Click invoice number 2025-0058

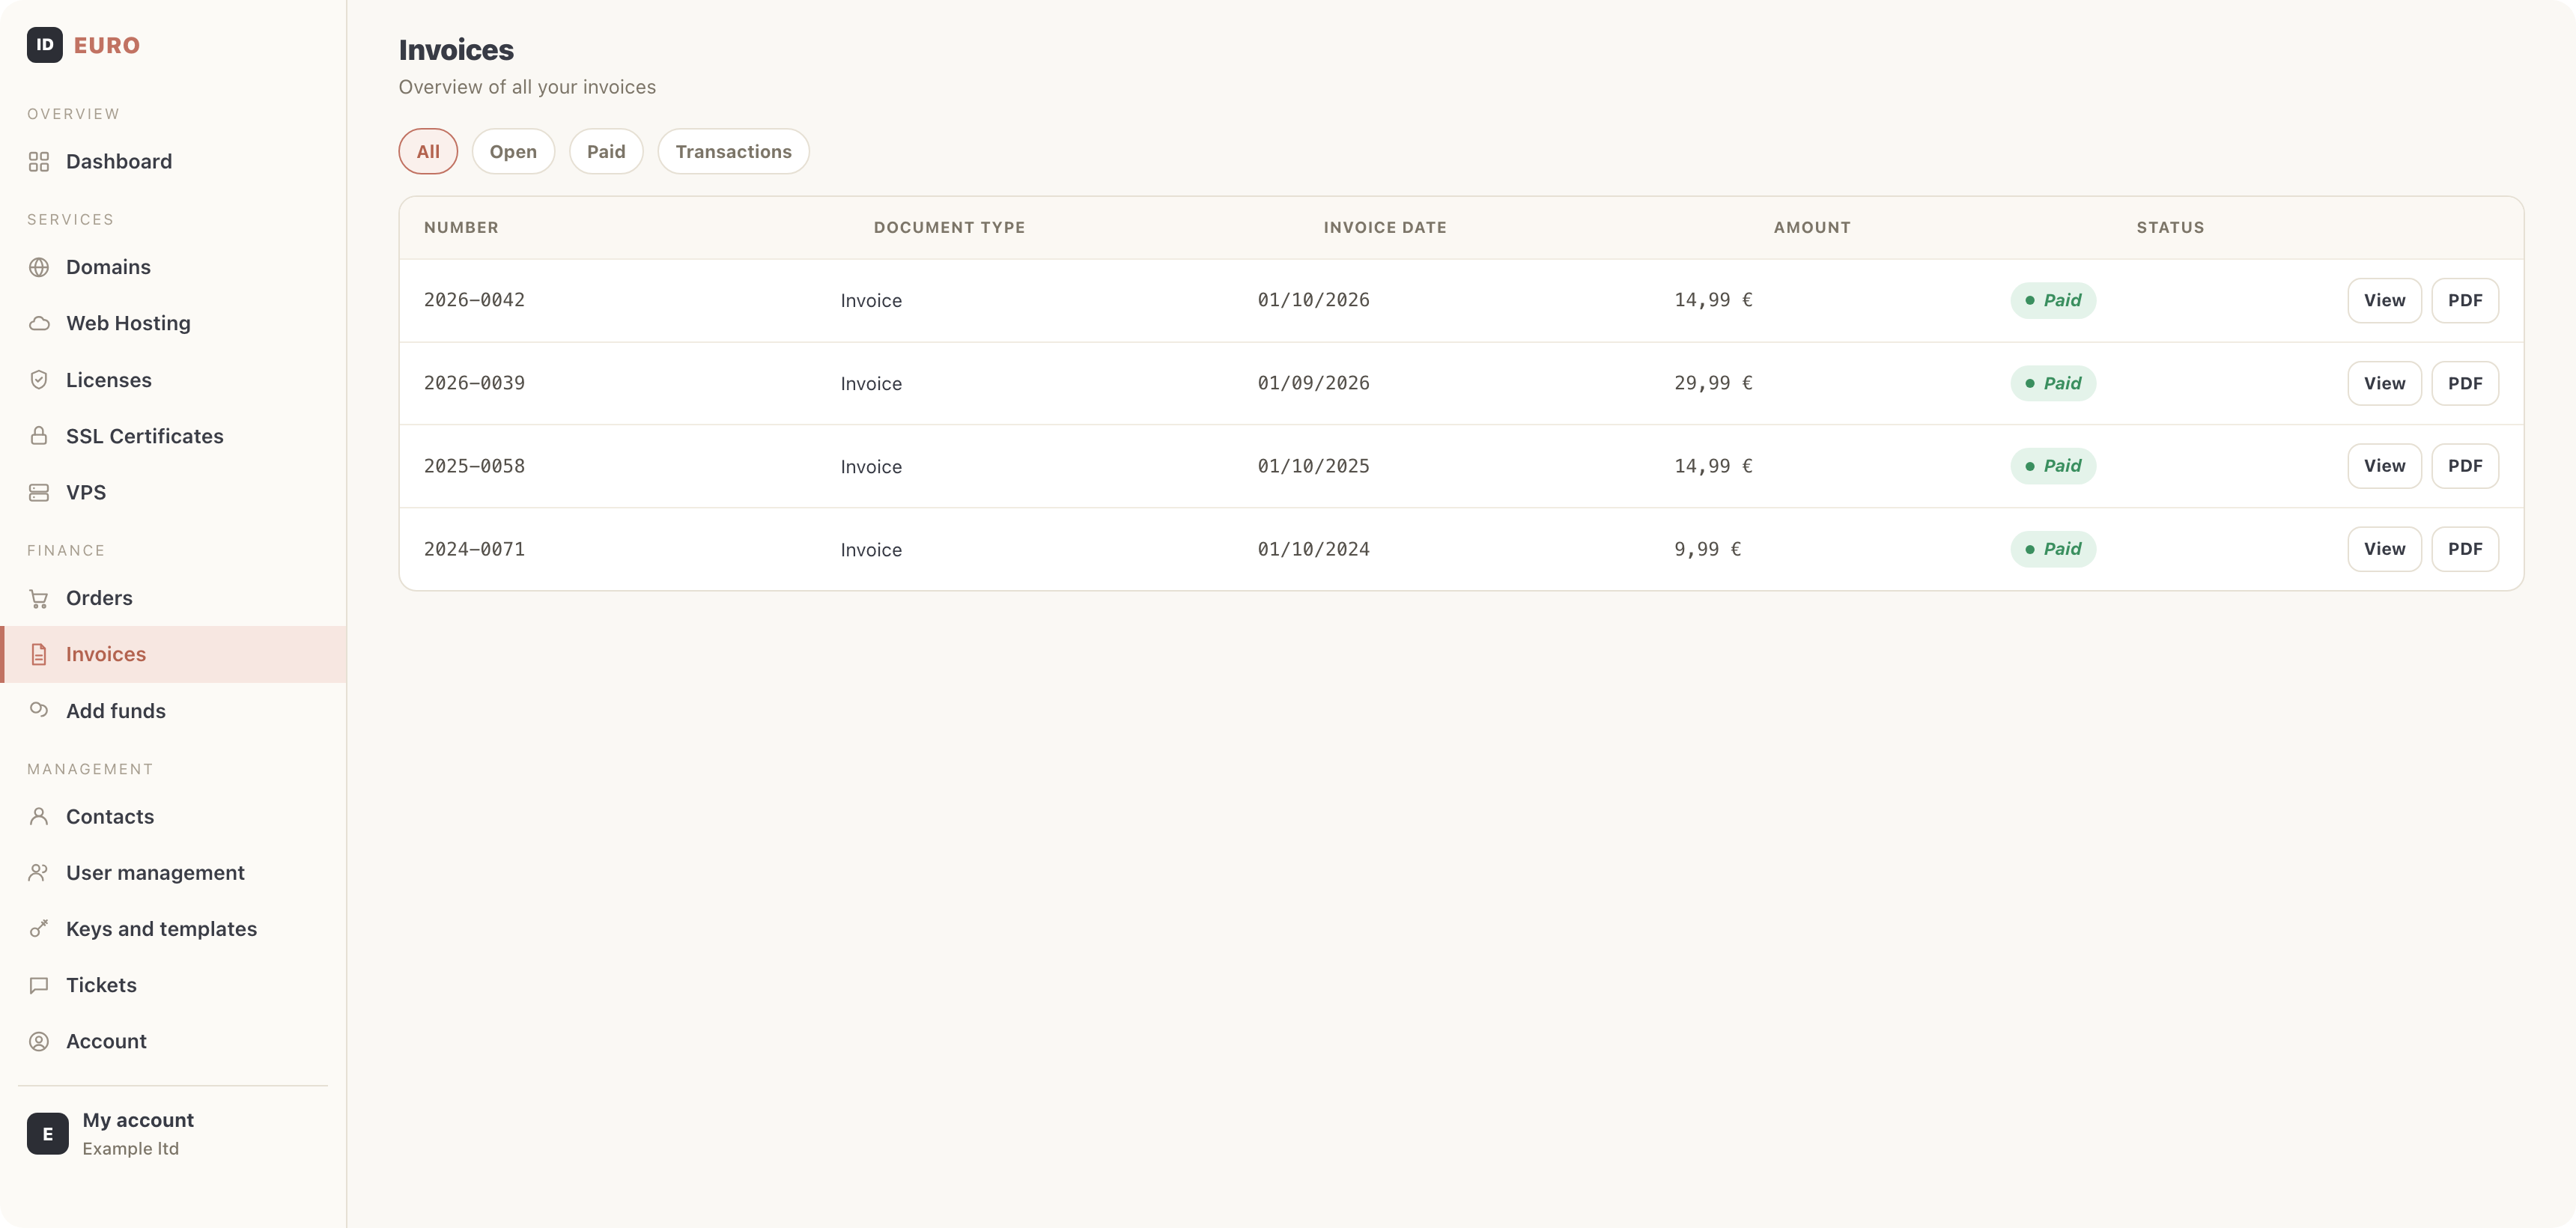(474, 466)
